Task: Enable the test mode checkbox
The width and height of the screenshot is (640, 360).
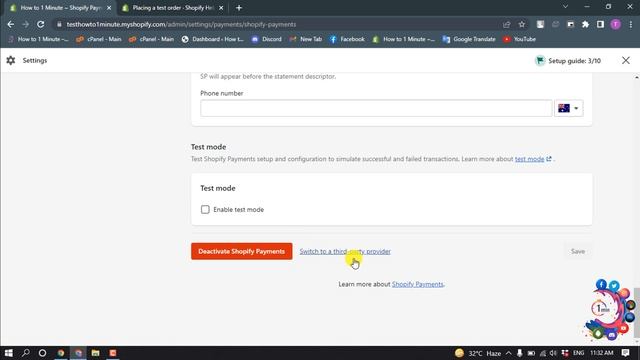Action: point(205,209)
